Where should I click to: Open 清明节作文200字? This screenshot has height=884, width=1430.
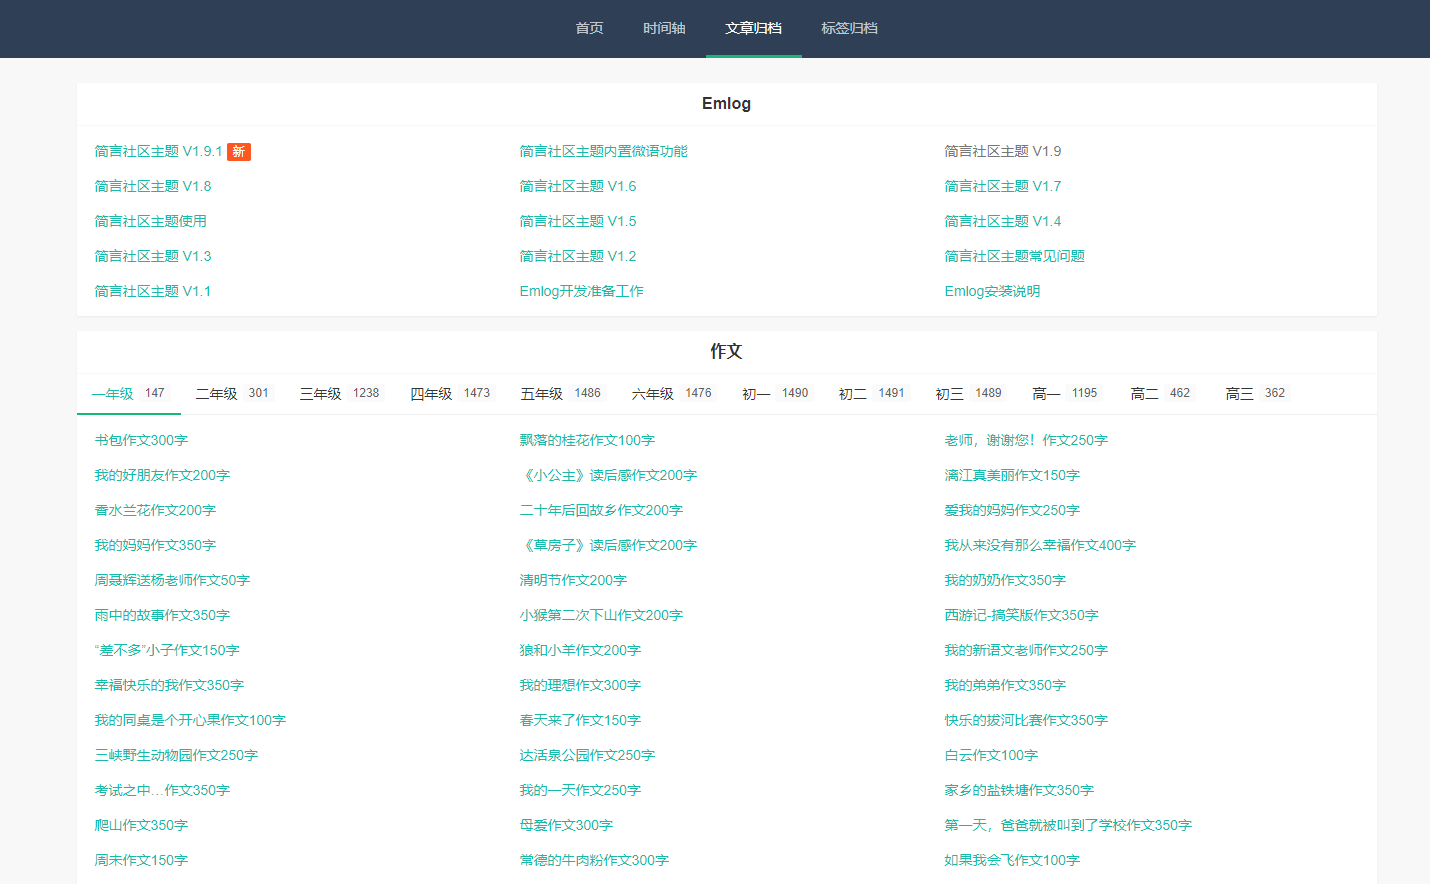tap(573, 580)
